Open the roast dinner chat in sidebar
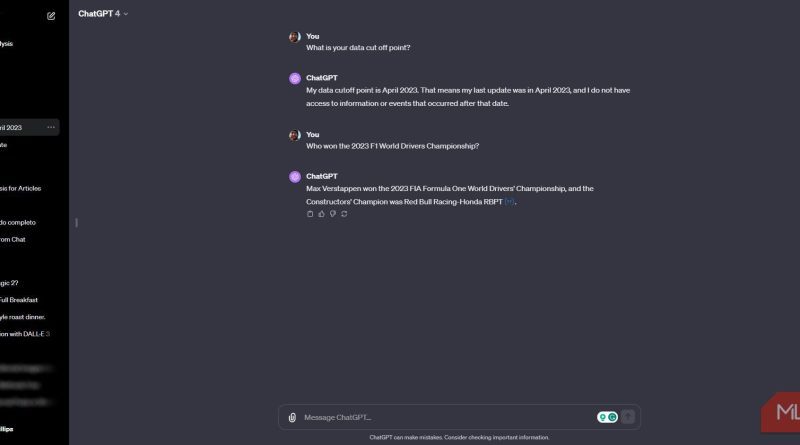The height and width of the screenshot is (445, 800). [22, 317]
